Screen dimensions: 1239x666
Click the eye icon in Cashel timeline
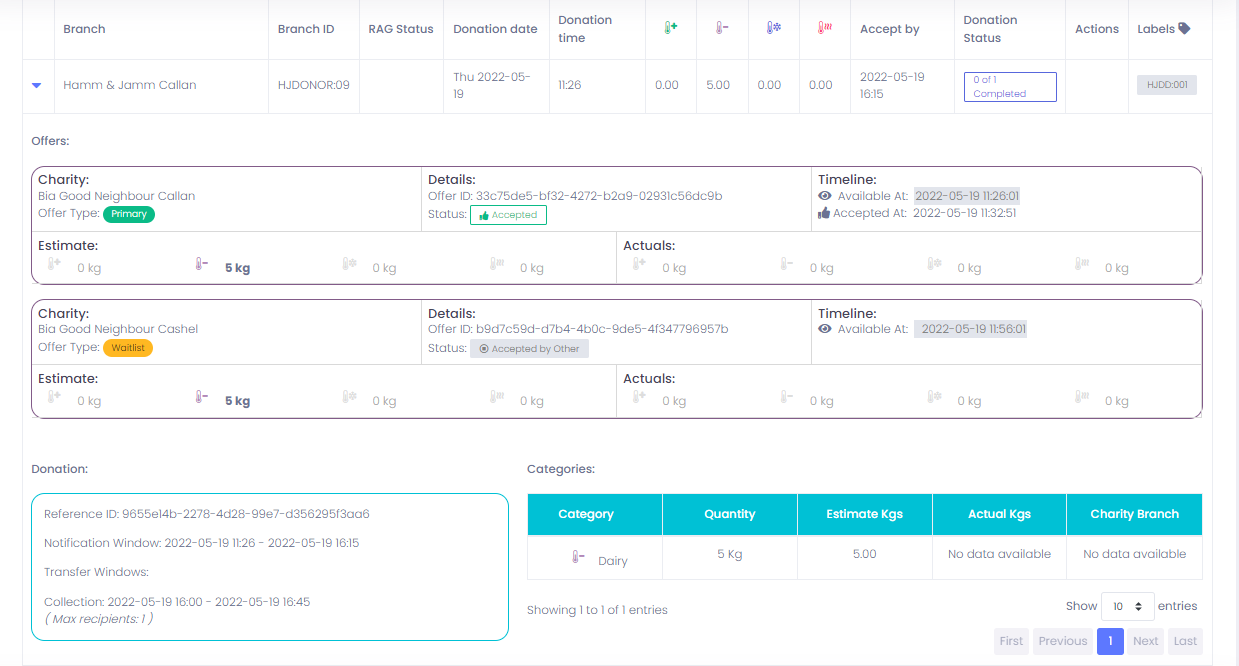coord(825,329)
